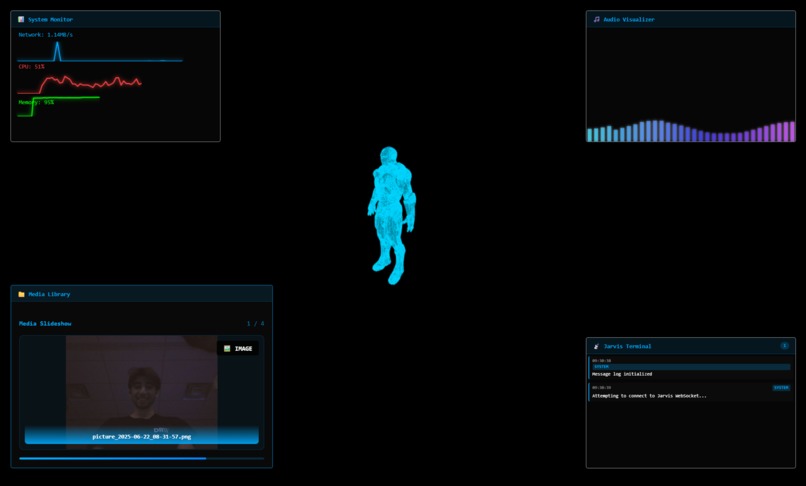
Task: Click the picture icon in the IMAGE badge
Action: pos(227,348)
